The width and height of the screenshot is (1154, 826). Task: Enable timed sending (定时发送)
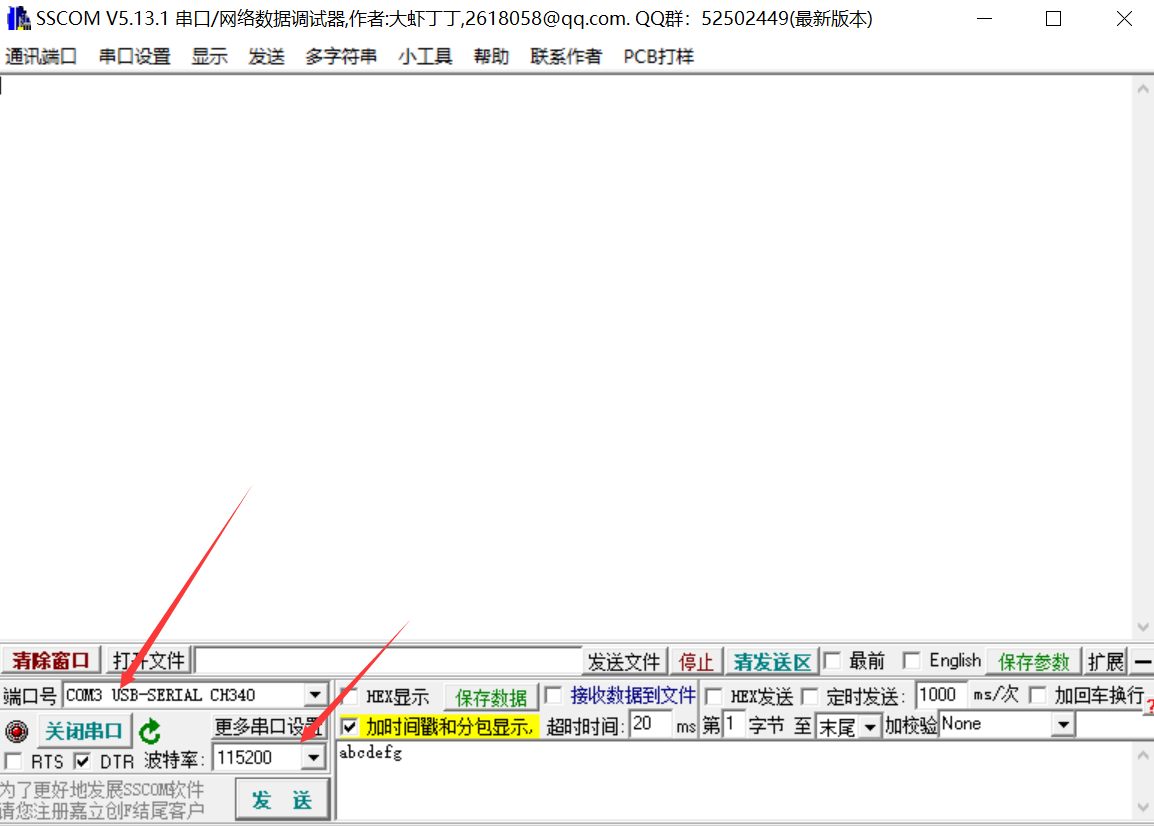coord(808,695)
